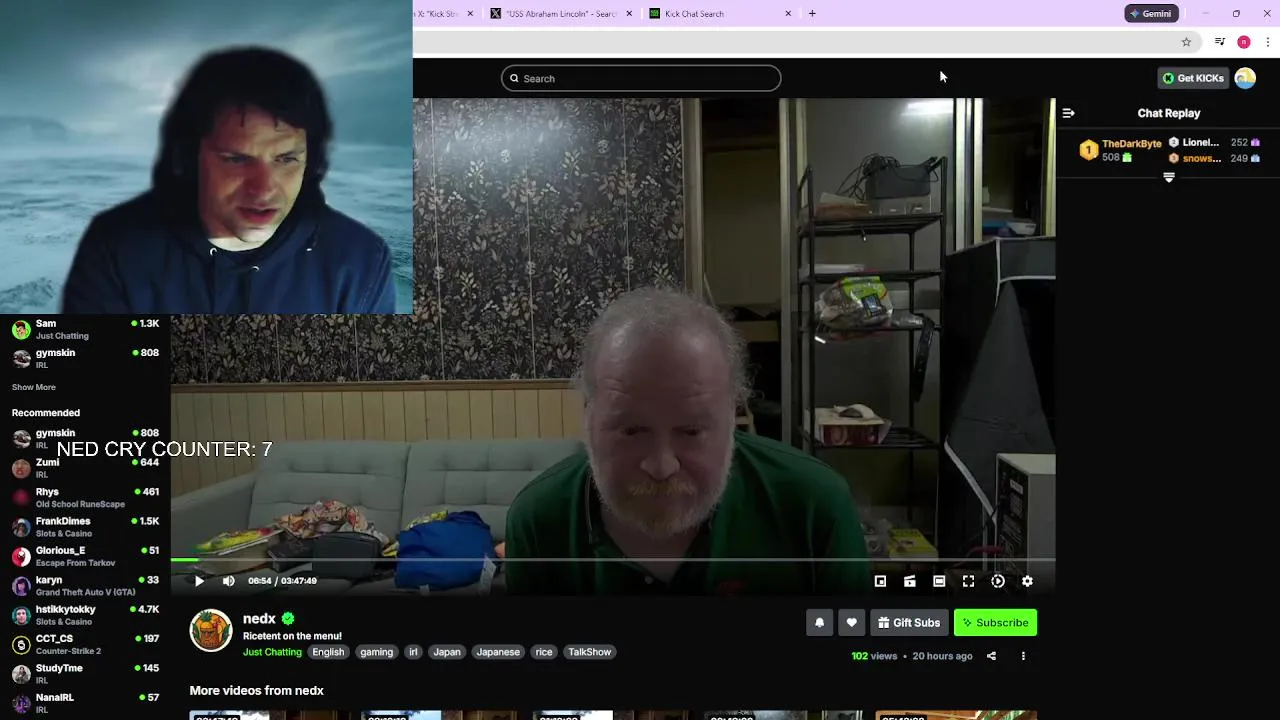
Task: Focus the Kick search field
Action: coord(641,78)
